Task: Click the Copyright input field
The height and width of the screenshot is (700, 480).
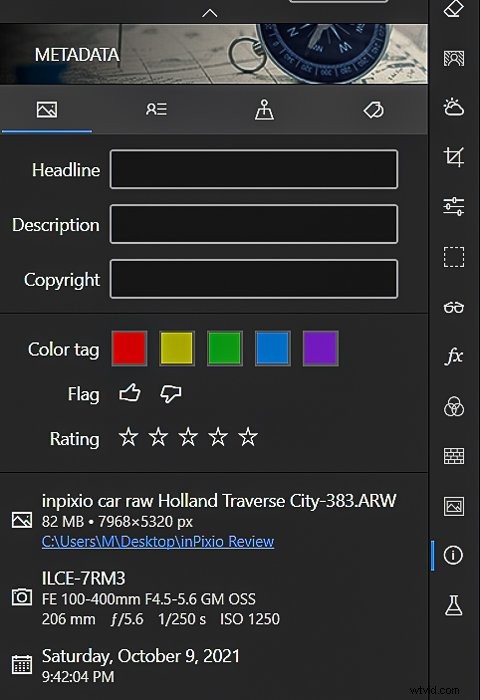Action: 254,279
